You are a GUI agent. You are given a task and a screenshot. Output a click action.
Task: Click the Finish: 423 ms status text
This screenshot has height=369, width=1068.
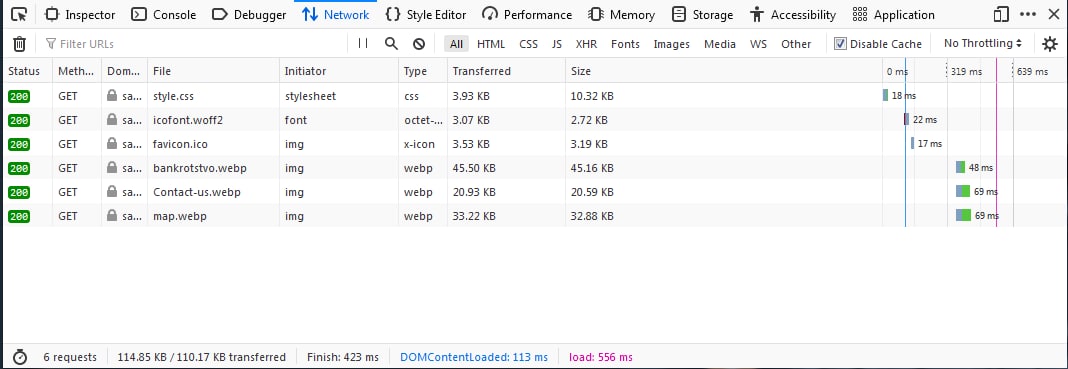click(343, 357)
